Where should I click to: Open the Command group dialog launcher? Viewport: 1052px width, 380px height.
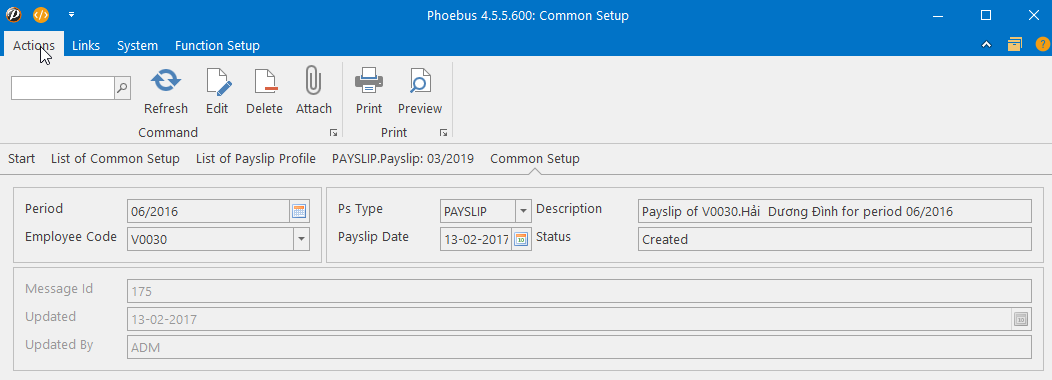(x=333, y=133)
